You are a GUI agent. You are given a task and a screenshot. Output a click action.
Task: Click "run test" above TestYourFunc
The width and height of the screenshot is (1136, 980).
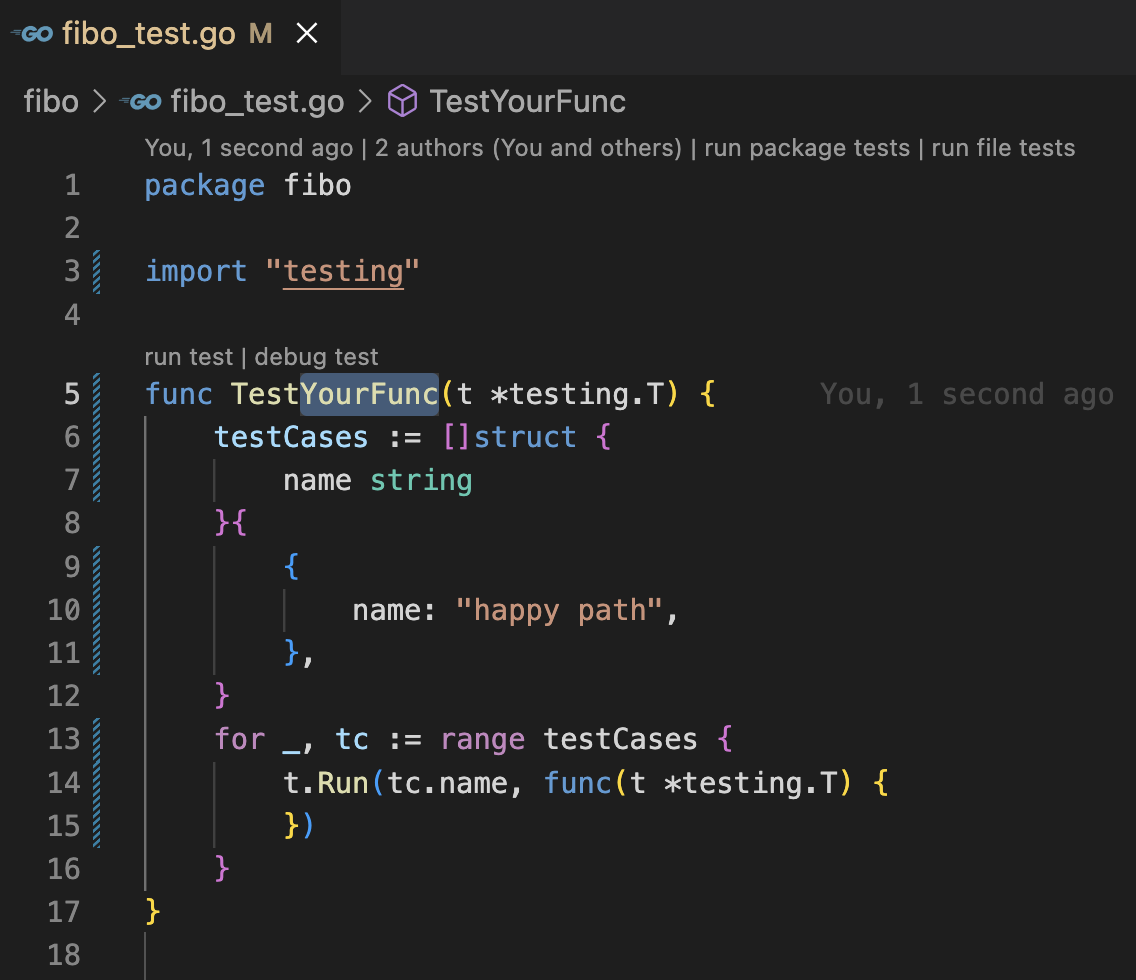coord(188,357)
